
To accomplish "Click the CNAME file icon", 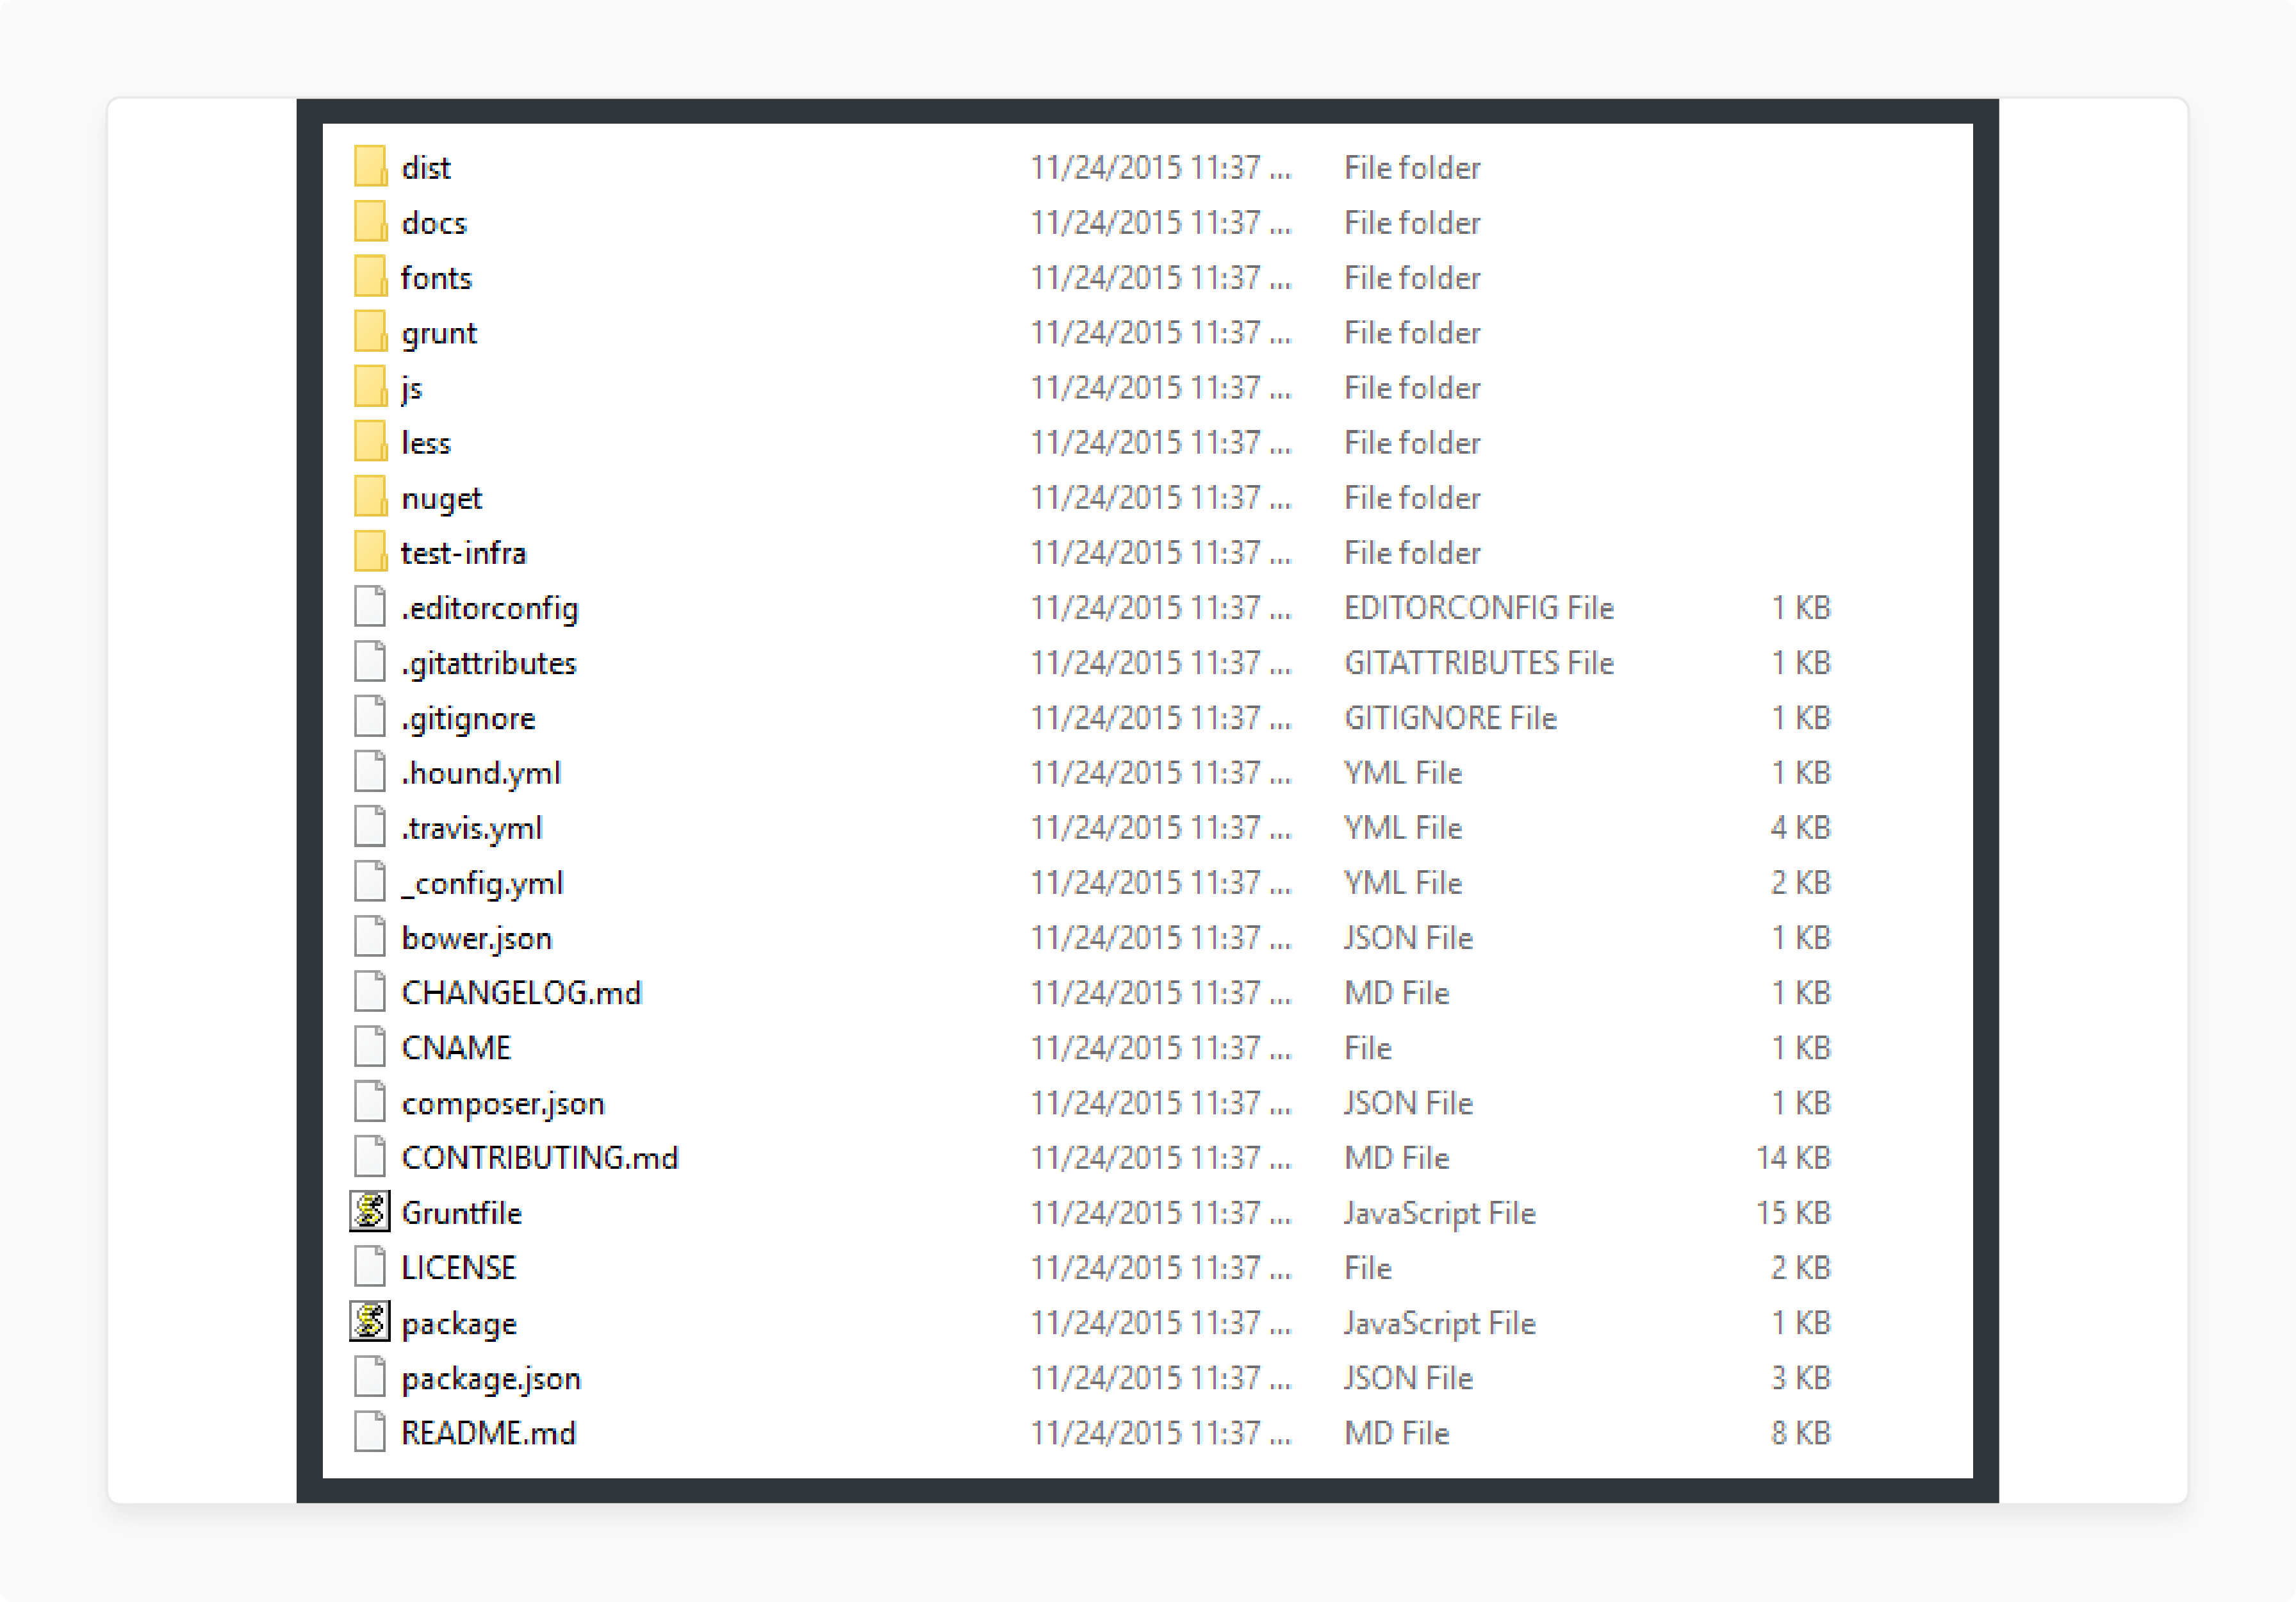I will pyautogui.click(x=370, y=1046).
